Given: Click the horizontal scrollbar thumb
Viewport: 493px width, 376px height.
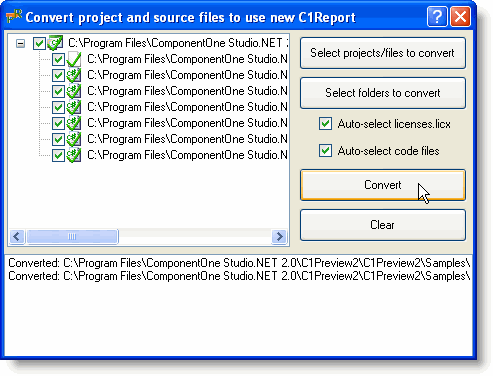Looking at the screenshot, I should coord(72,237).
